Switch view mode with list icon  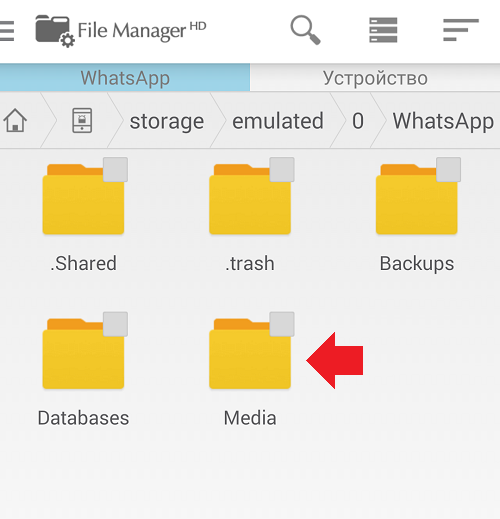pos(383,30)
